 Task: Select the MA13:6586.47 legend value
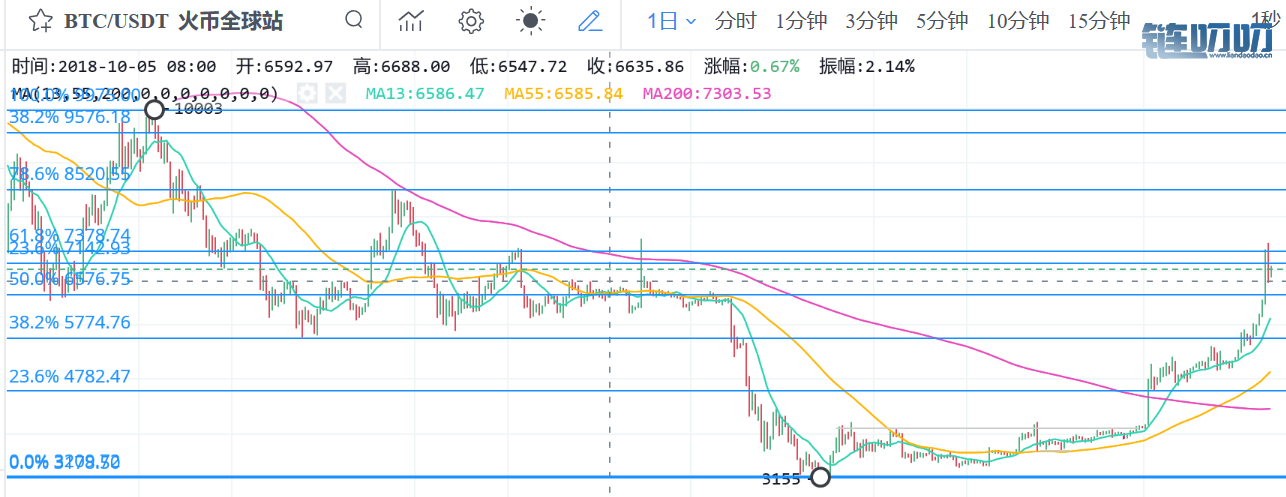[425, 93]
